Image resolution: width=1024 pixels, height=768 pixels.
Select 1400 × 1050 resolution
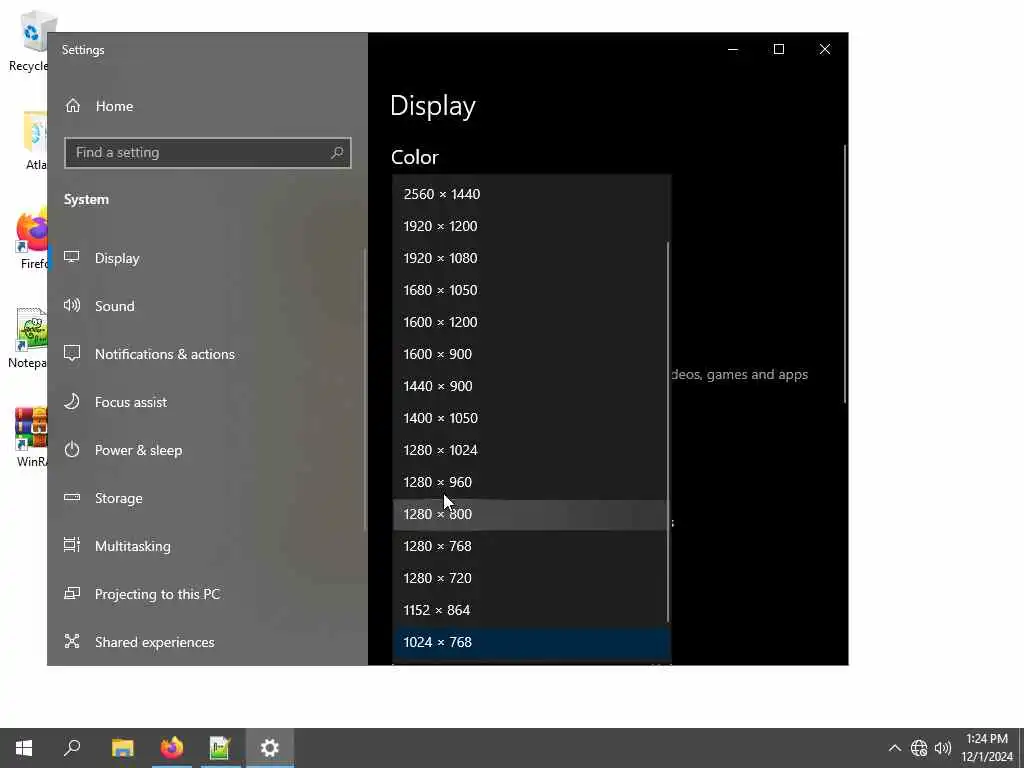coord(532,418)
